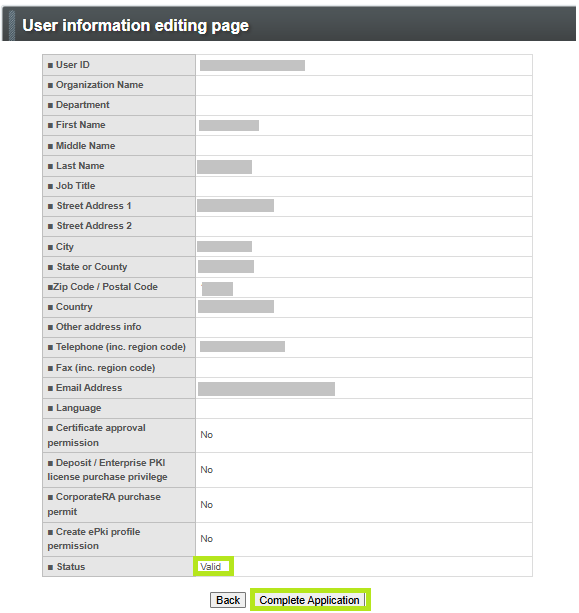Click the Complete Application button

point(310,600)
